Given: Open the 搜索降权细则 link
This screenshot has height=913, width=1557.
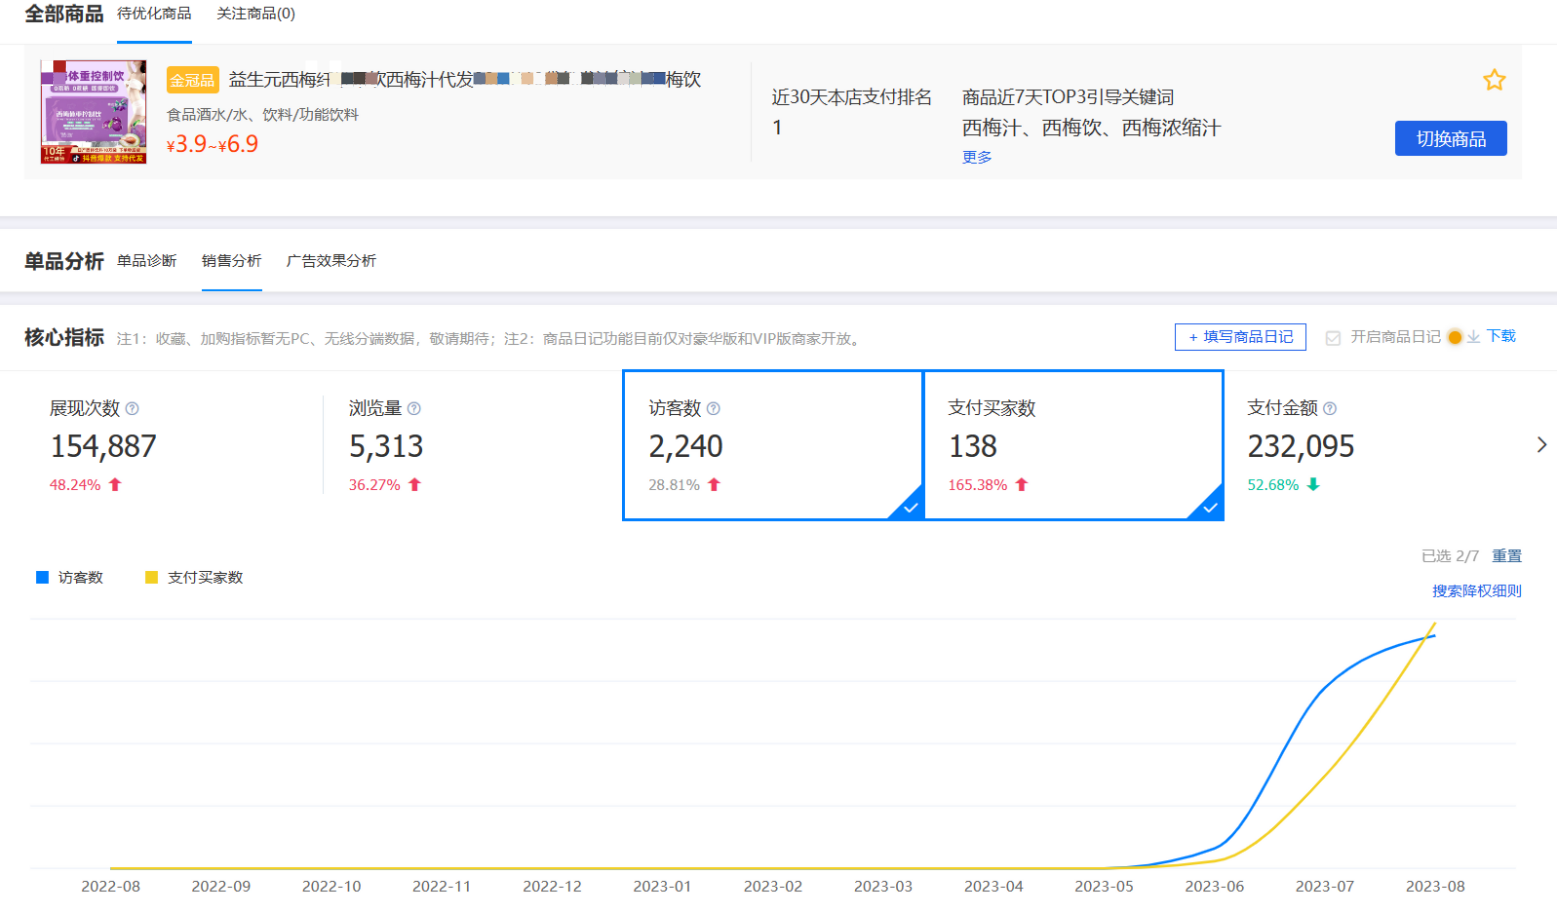Looking at the screenshot, I should point(1476,591).
